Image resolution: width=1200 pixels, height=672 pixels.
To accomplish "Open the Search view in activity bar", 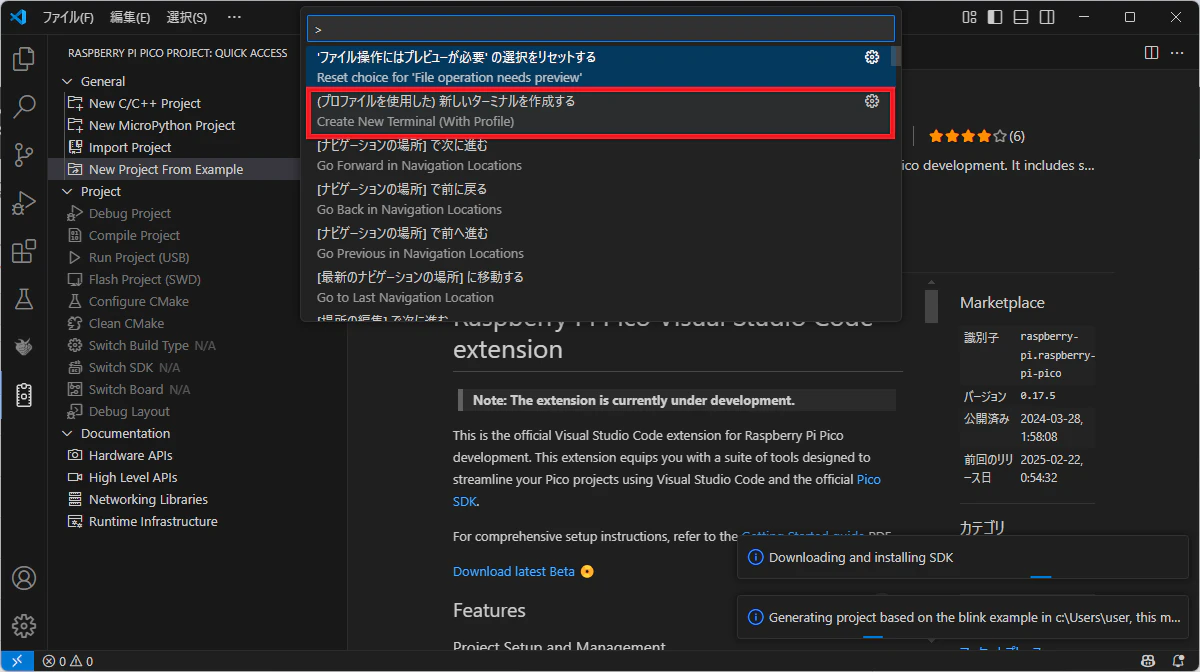I will pos(24,106).
